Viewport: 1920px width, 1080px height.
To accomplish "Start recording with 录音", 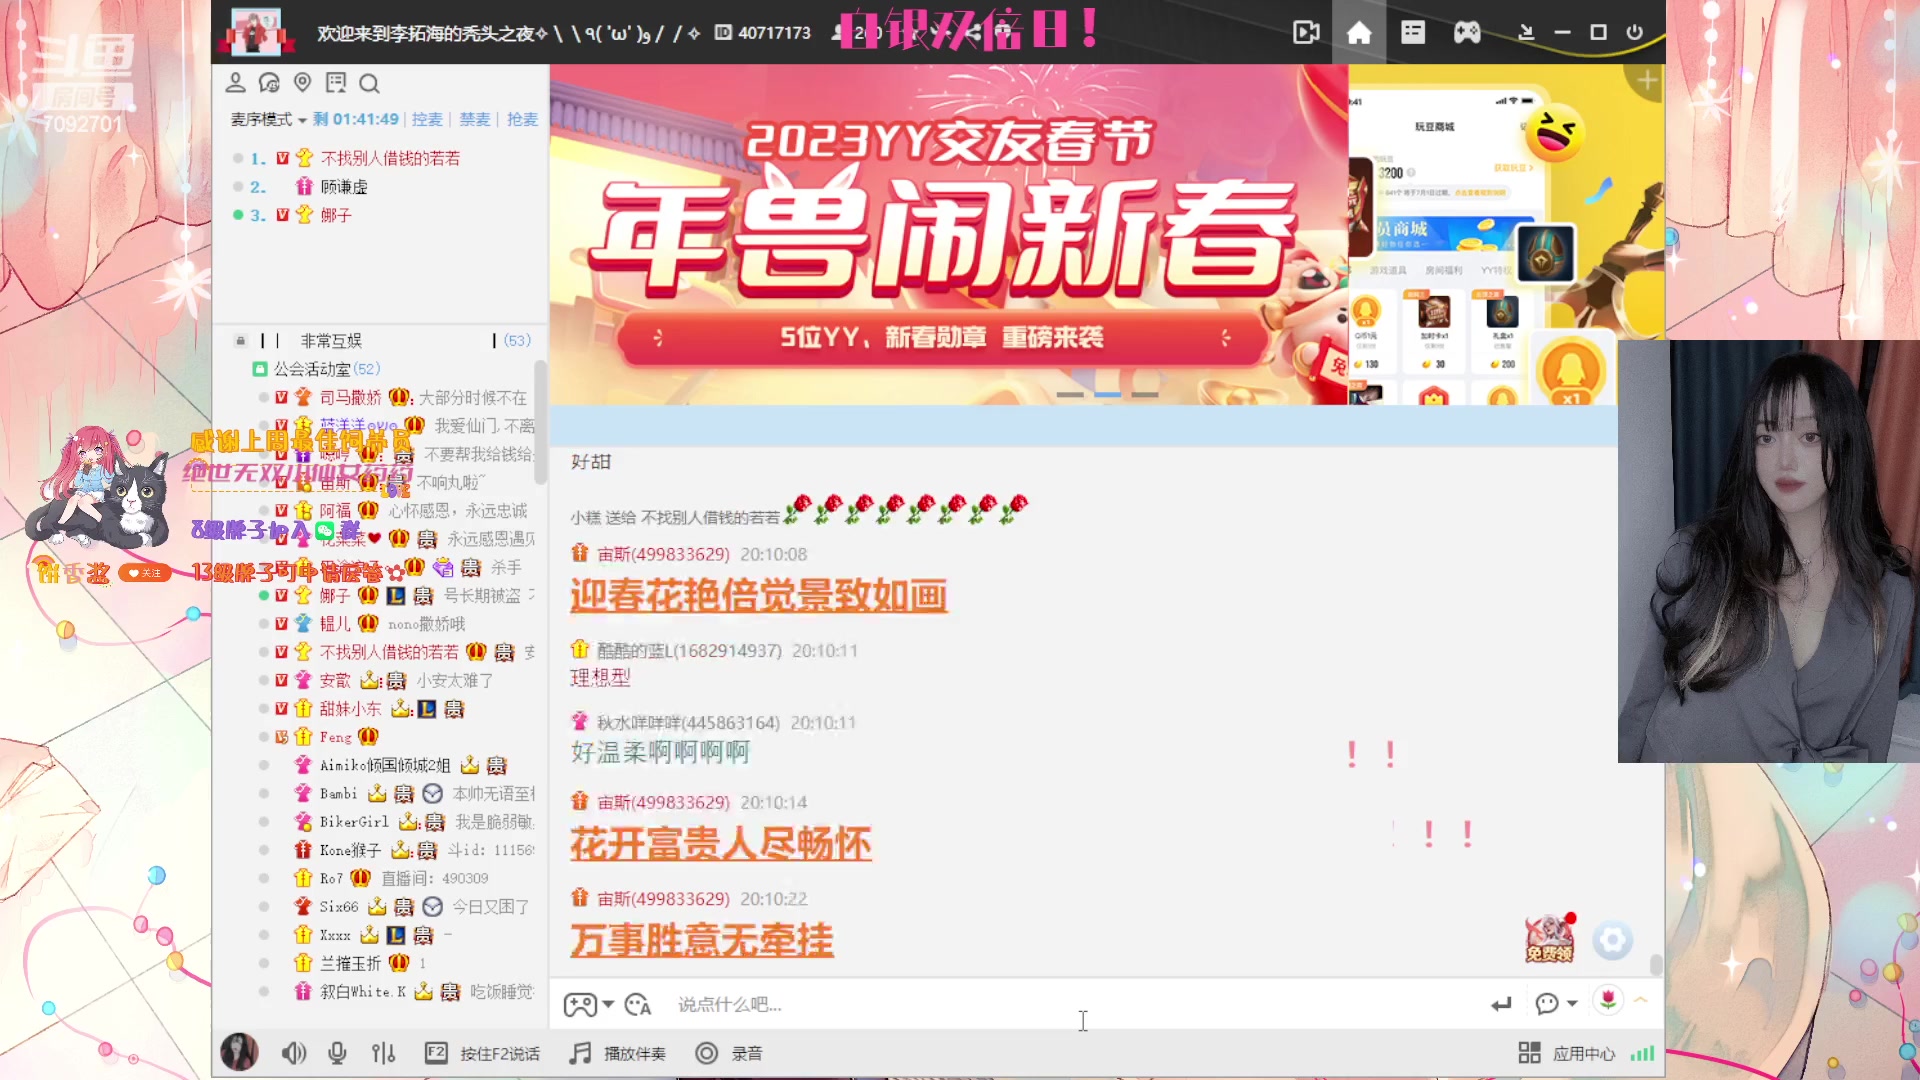I will pos(729,1053).
